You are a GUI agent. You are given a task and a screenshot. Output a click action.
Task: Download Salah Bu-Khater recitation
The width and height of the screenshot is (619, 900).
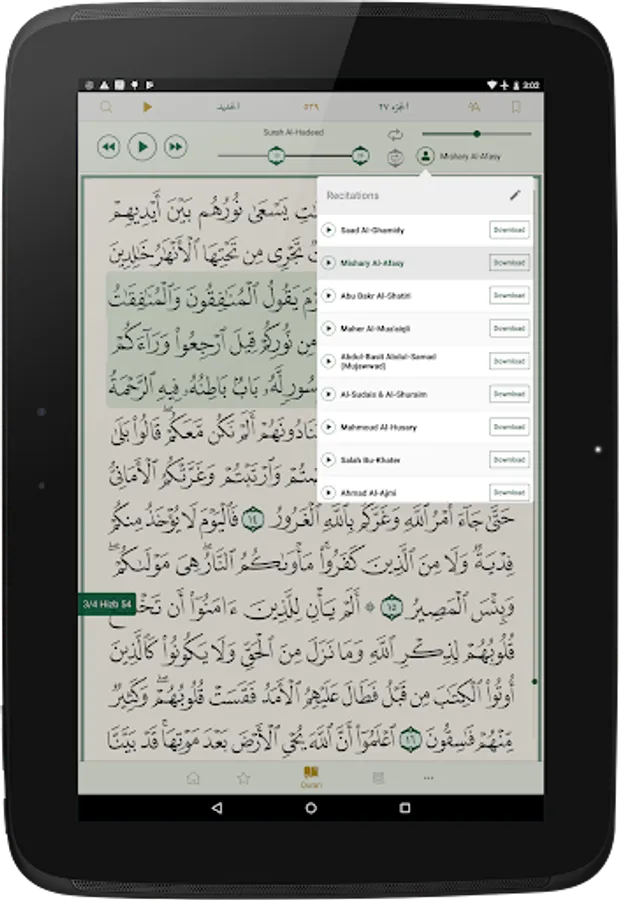(509, 460)
